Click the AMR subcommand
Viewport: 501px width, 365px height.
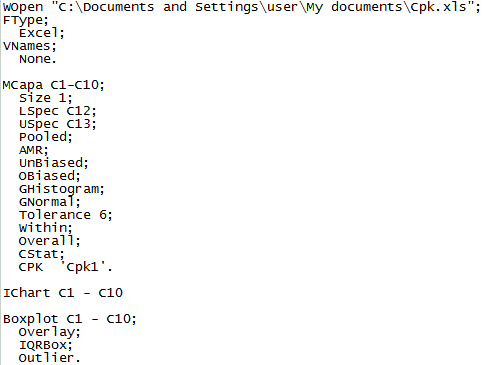pos(34,150)
